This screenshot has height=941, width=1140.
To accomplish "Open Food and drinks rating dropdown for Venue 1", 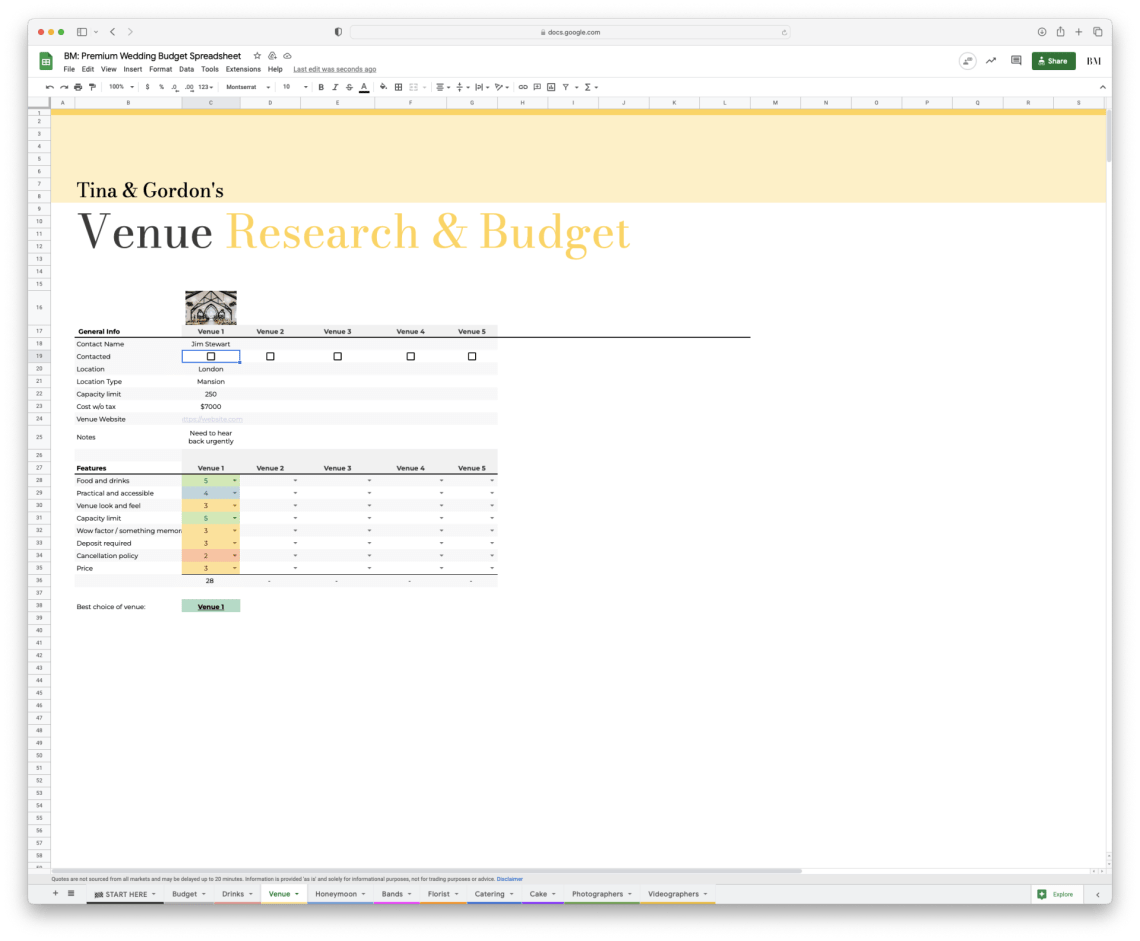I will pyautogui.click(x=235, y=481).
